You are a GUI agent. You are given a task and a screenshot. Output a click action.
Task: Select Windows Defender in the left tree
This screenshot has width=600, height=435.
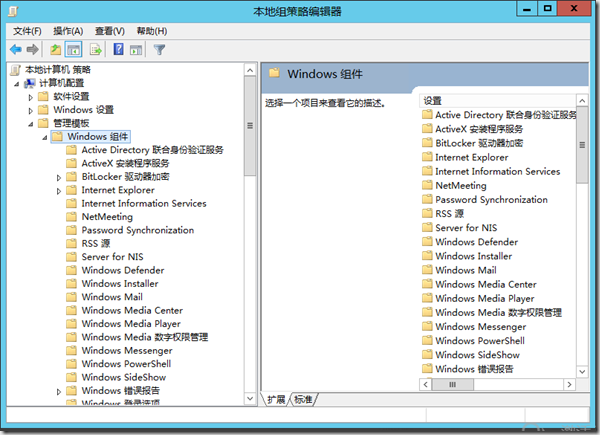(x=122, y=270)
